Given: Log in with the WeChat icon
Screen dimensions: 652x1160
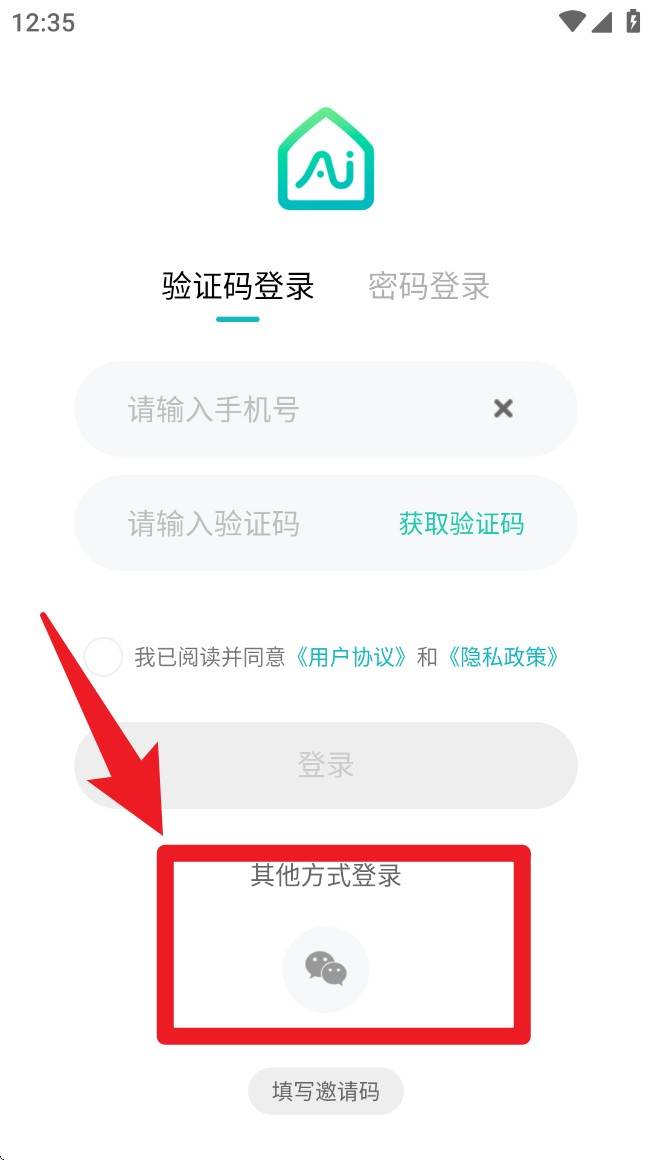Looking at the screenshot, I should 326,969.
